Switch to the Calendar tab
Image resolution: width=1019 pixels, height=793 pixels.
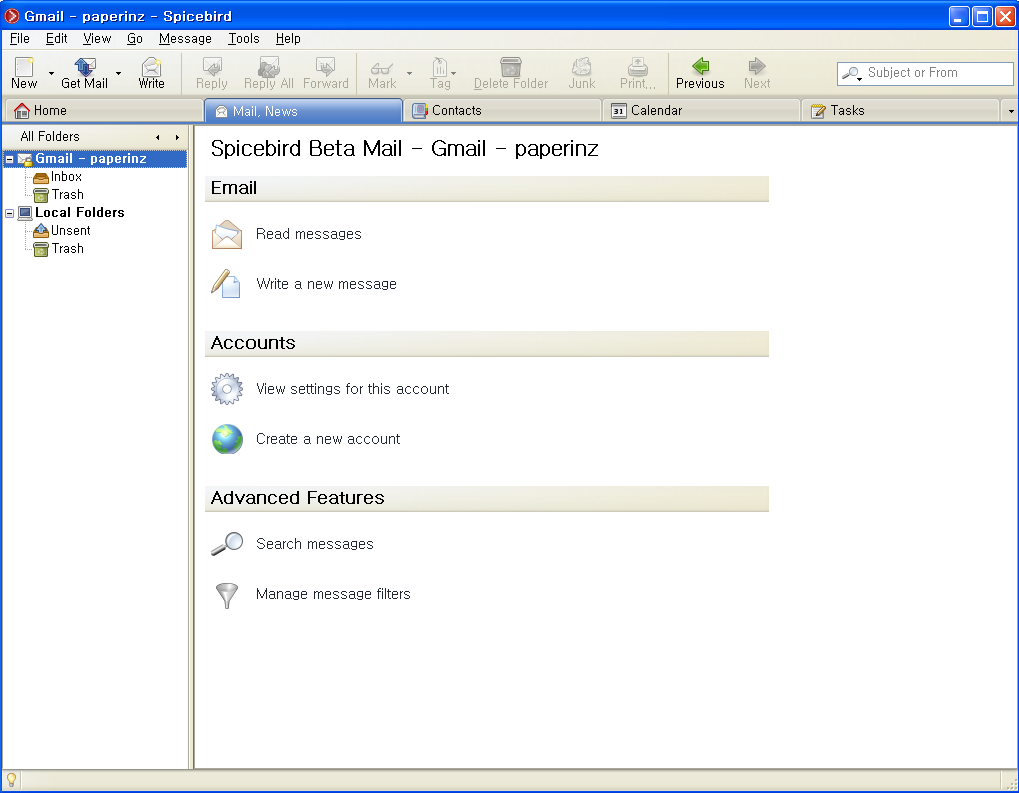point(701,110)
